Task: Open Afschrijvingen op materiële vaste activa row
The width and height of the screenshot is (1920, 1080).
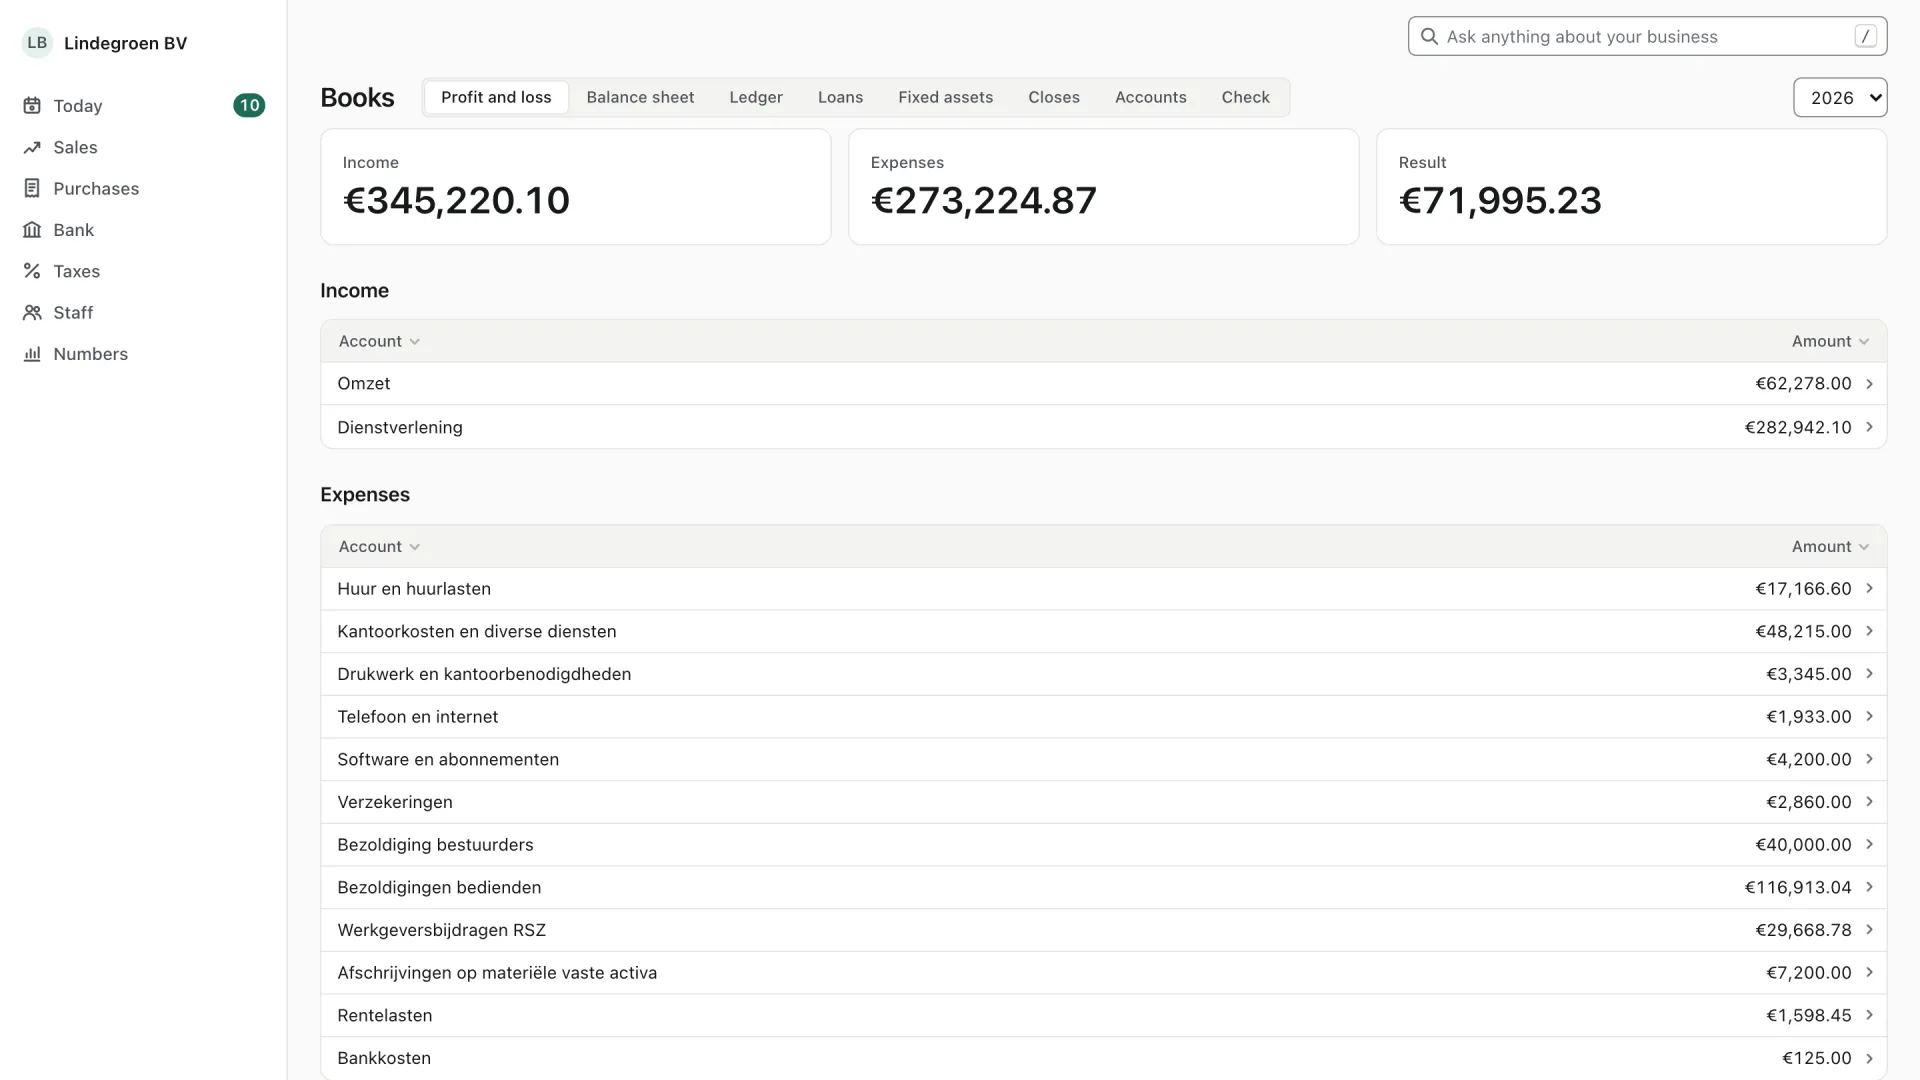Action: (1103, 973)
